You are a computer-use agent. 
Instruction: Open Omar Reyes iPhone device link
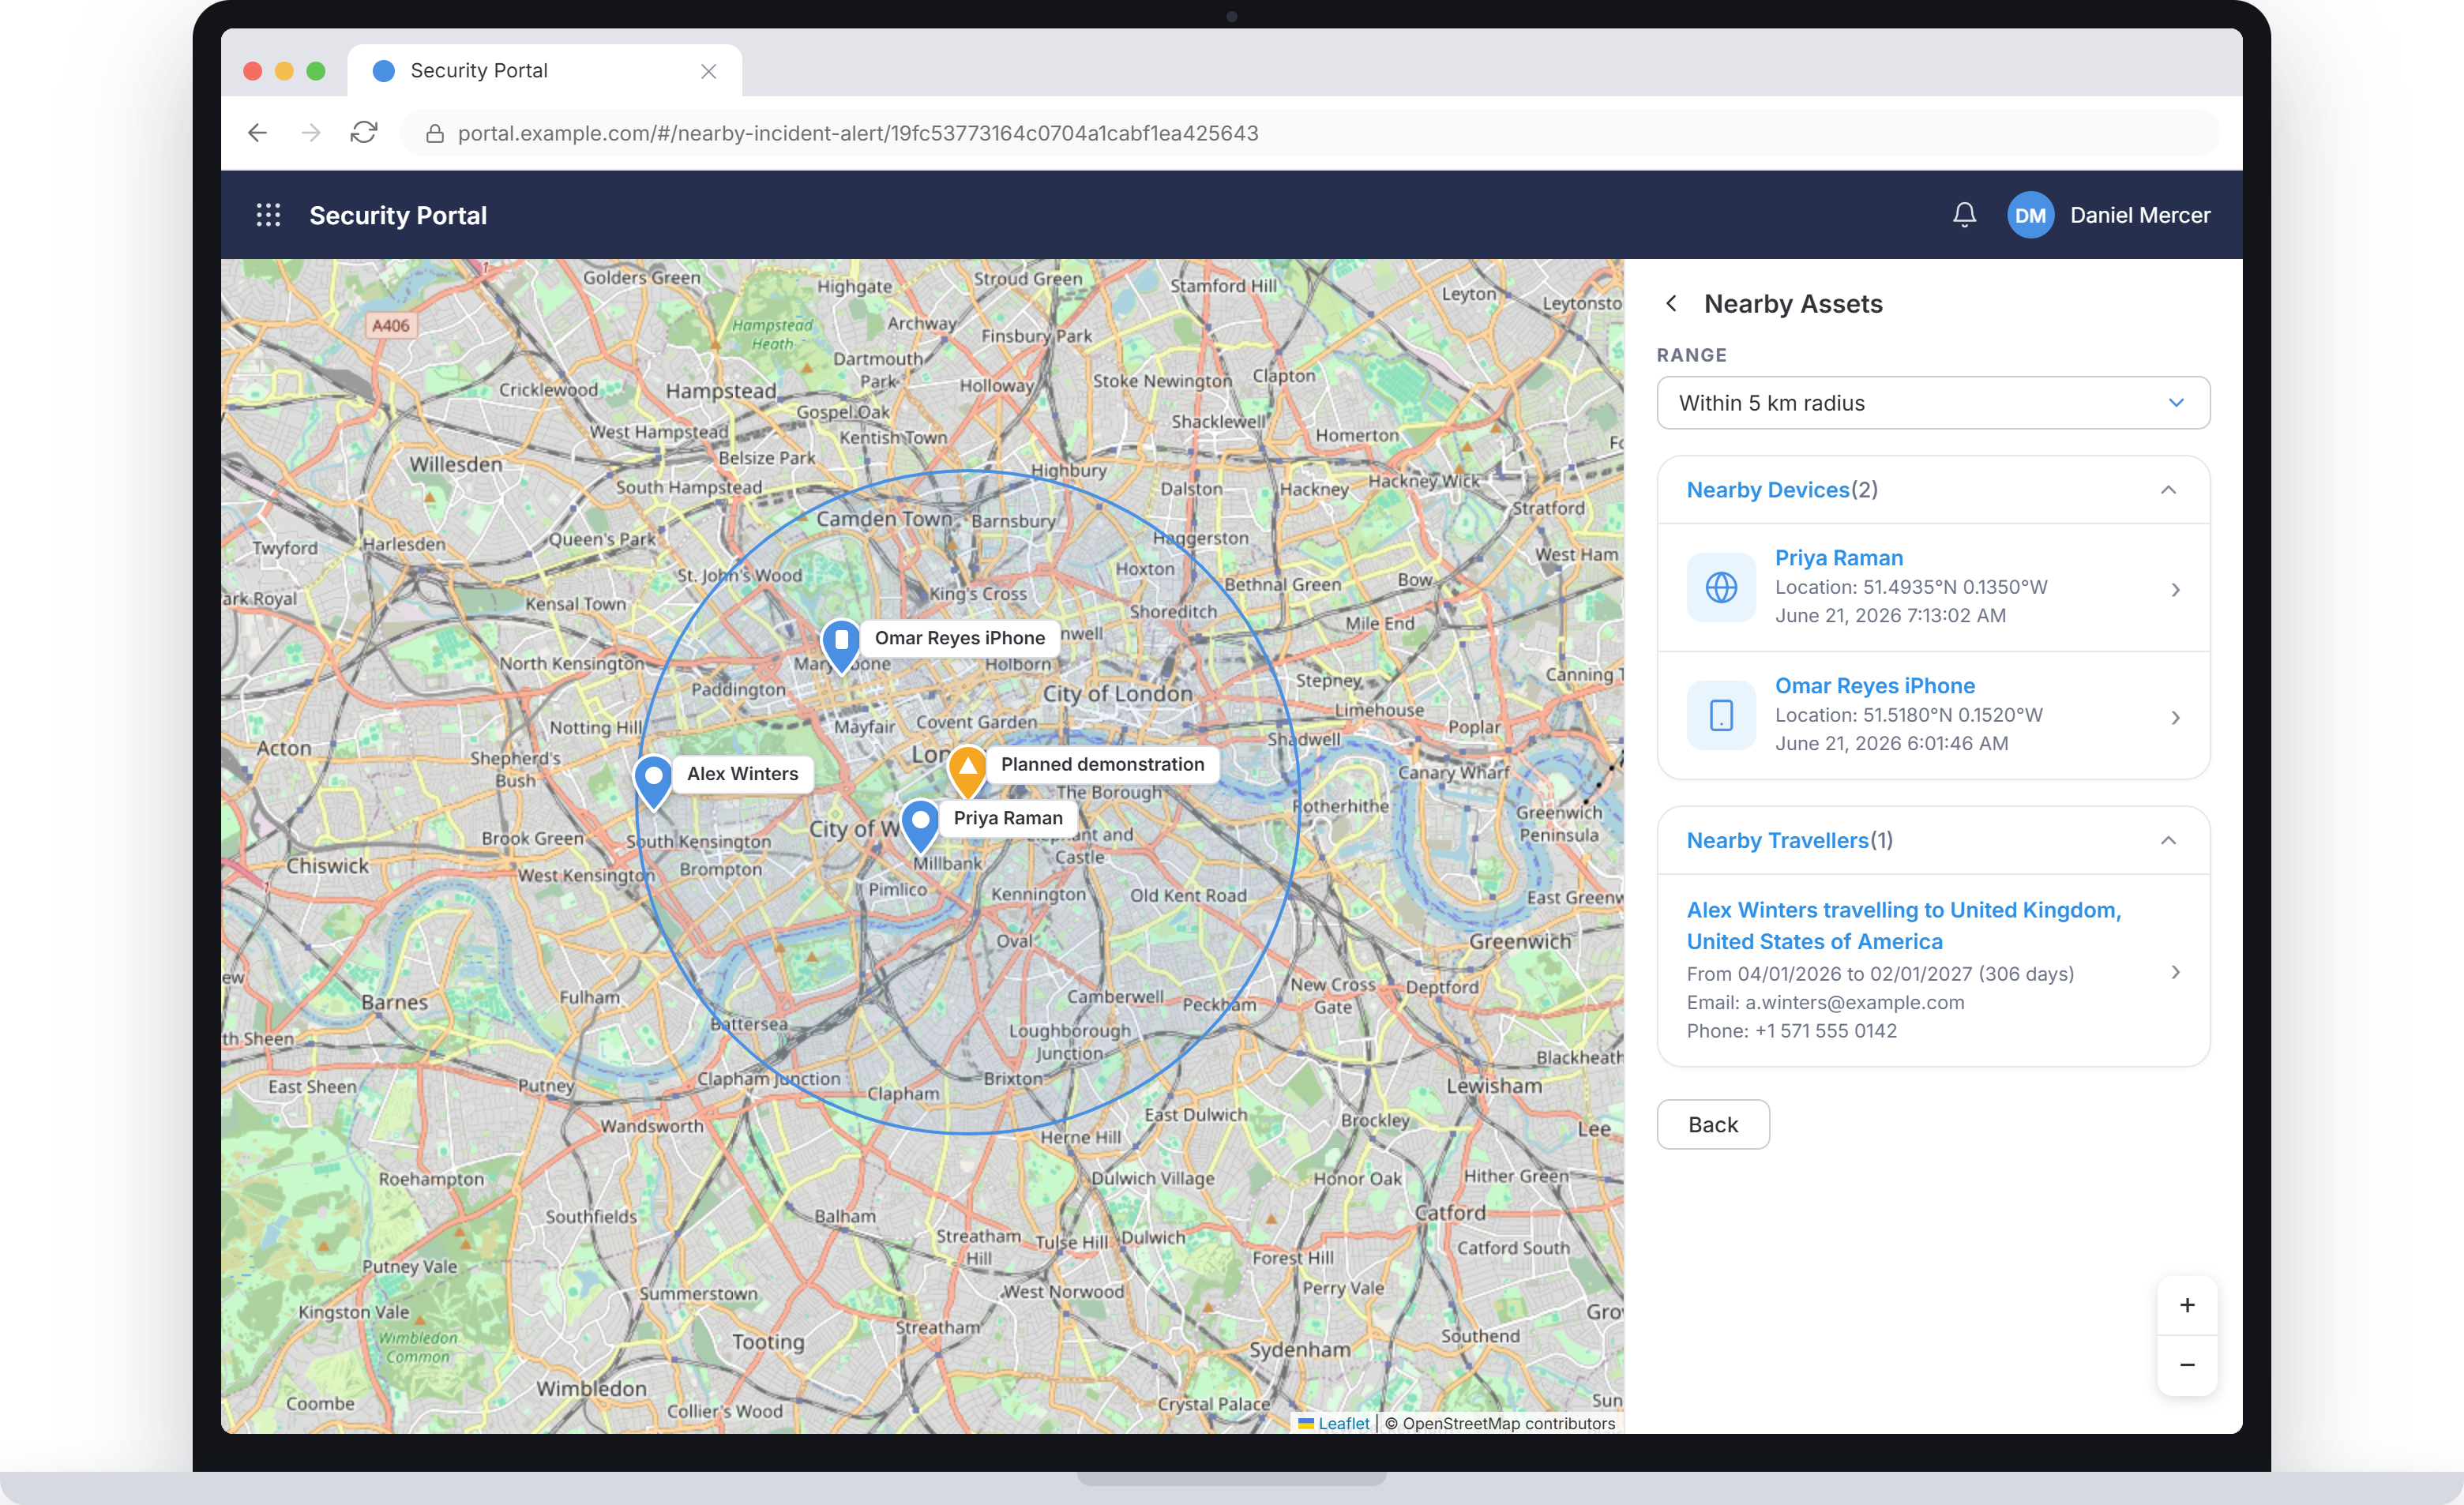click(1874, 686)
